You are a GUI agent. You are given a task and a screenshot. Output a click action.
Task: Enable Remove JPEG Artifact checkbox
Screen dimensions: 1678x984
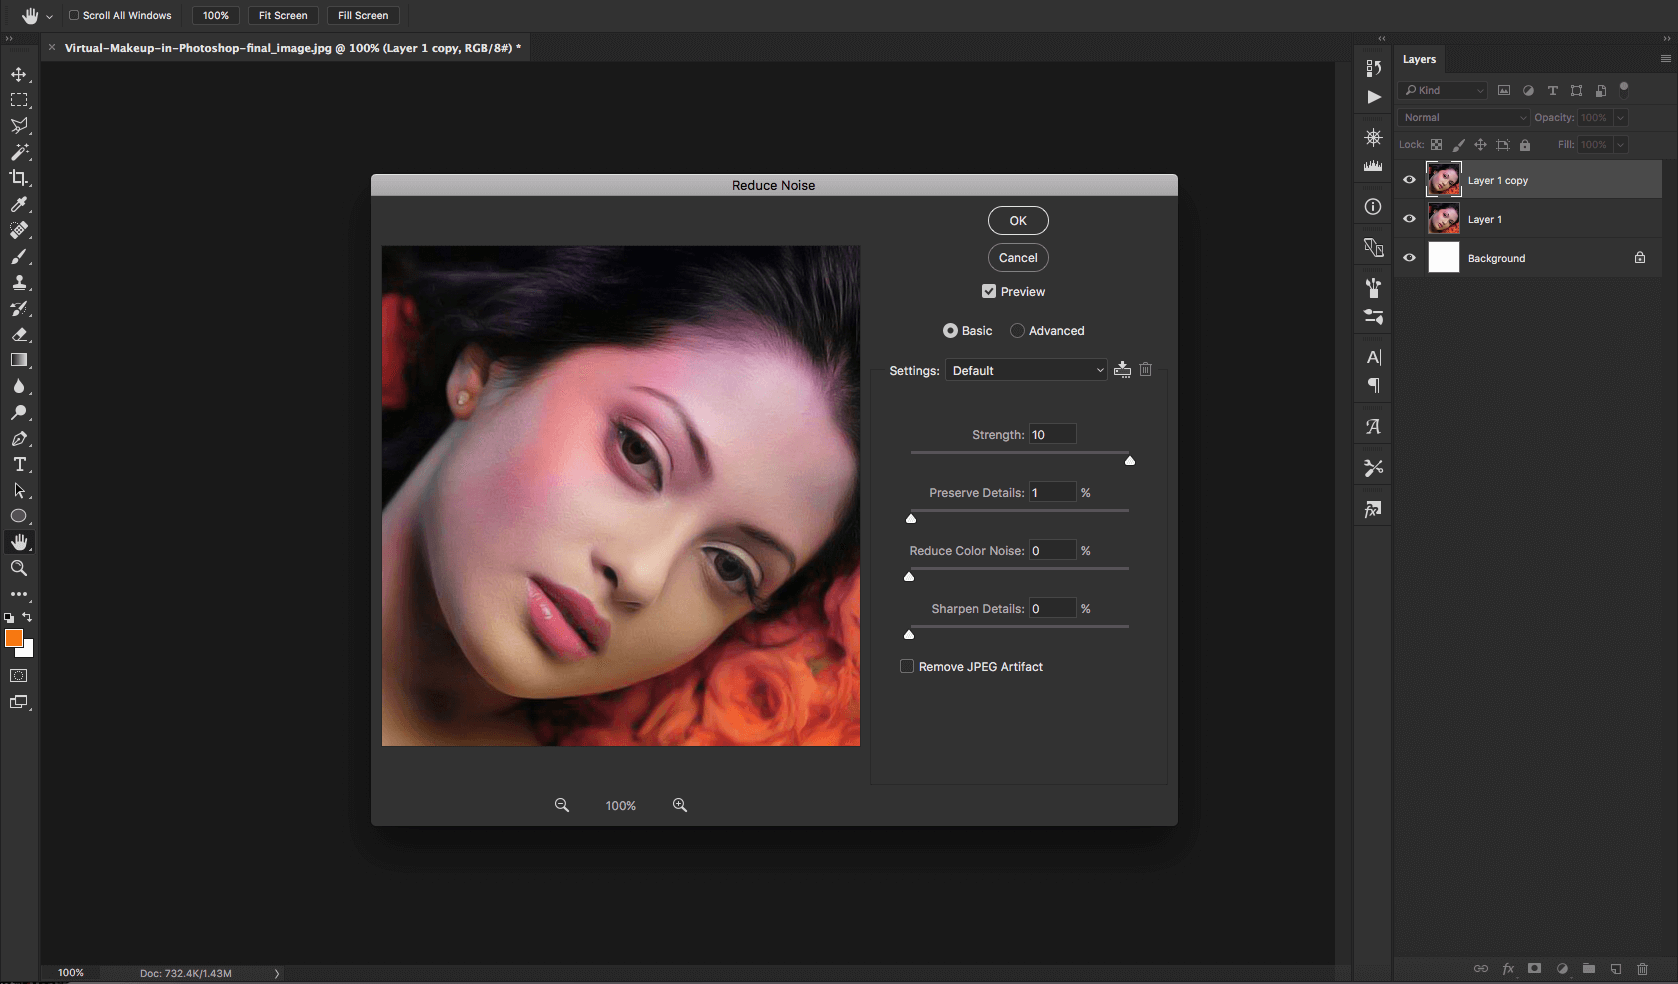(x=907, y=667)
